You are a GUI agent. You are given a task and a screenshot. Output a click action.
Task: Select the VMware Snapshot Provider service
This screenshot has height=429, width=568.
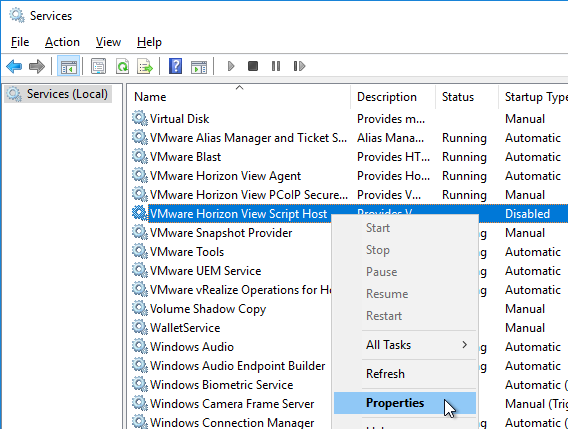[221, 233]
